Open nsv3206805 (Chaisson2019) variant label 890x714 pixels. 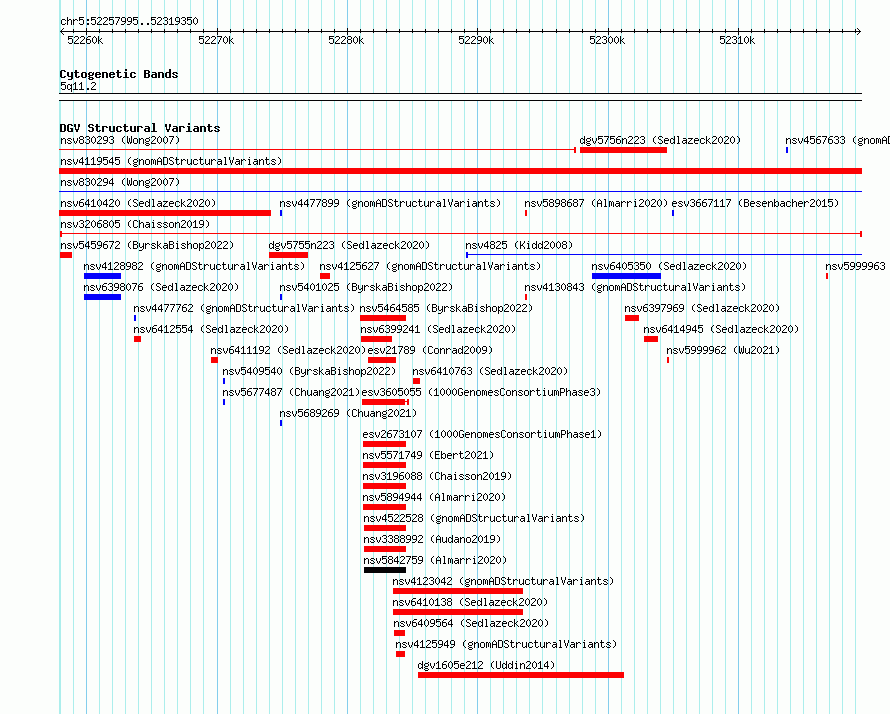[135, 224]
